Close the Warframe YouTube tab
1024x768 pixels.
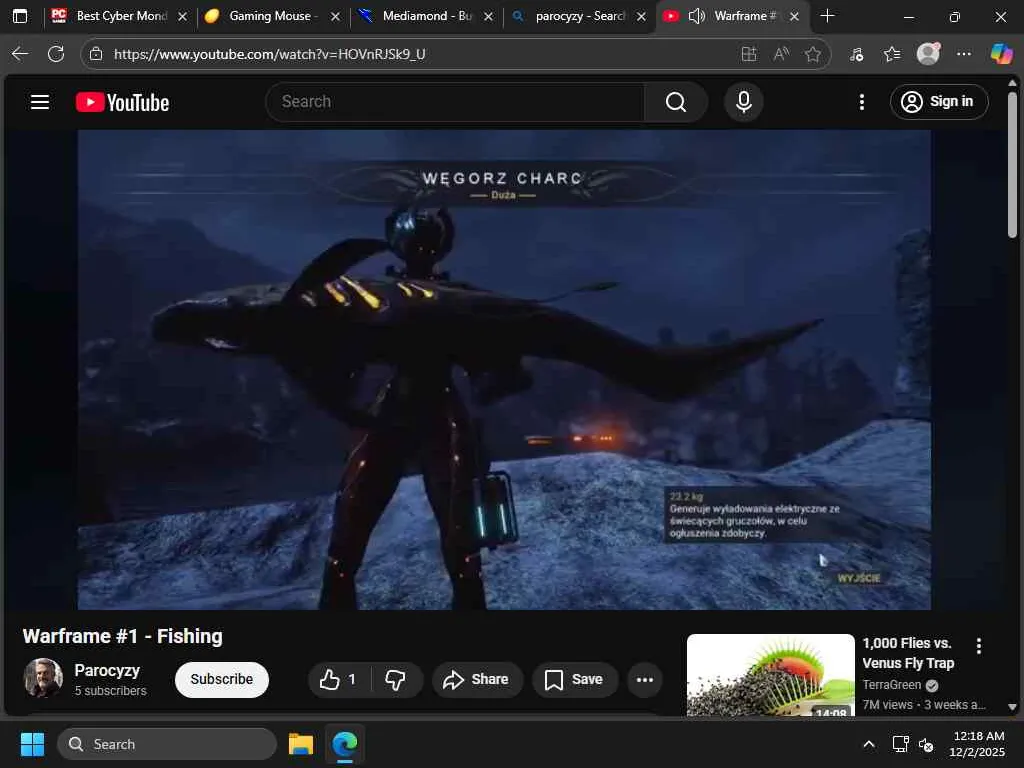click(794, 16)
